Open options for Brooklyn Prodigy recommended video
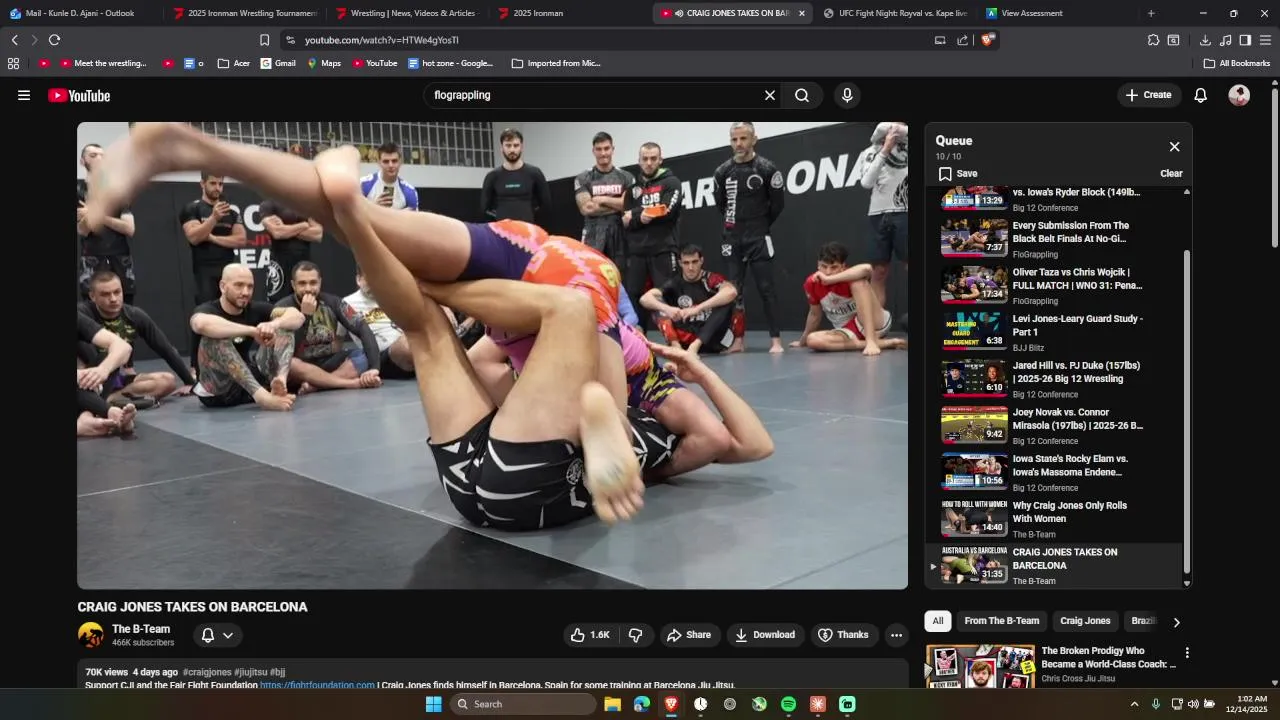Viewport: 1280px width, 720px height. 1187,653
